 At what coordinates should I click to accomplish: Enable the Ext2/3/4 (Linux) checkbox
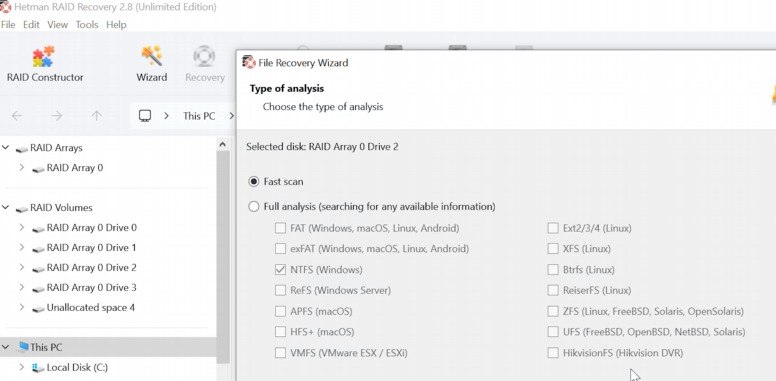tap(553, 228)
